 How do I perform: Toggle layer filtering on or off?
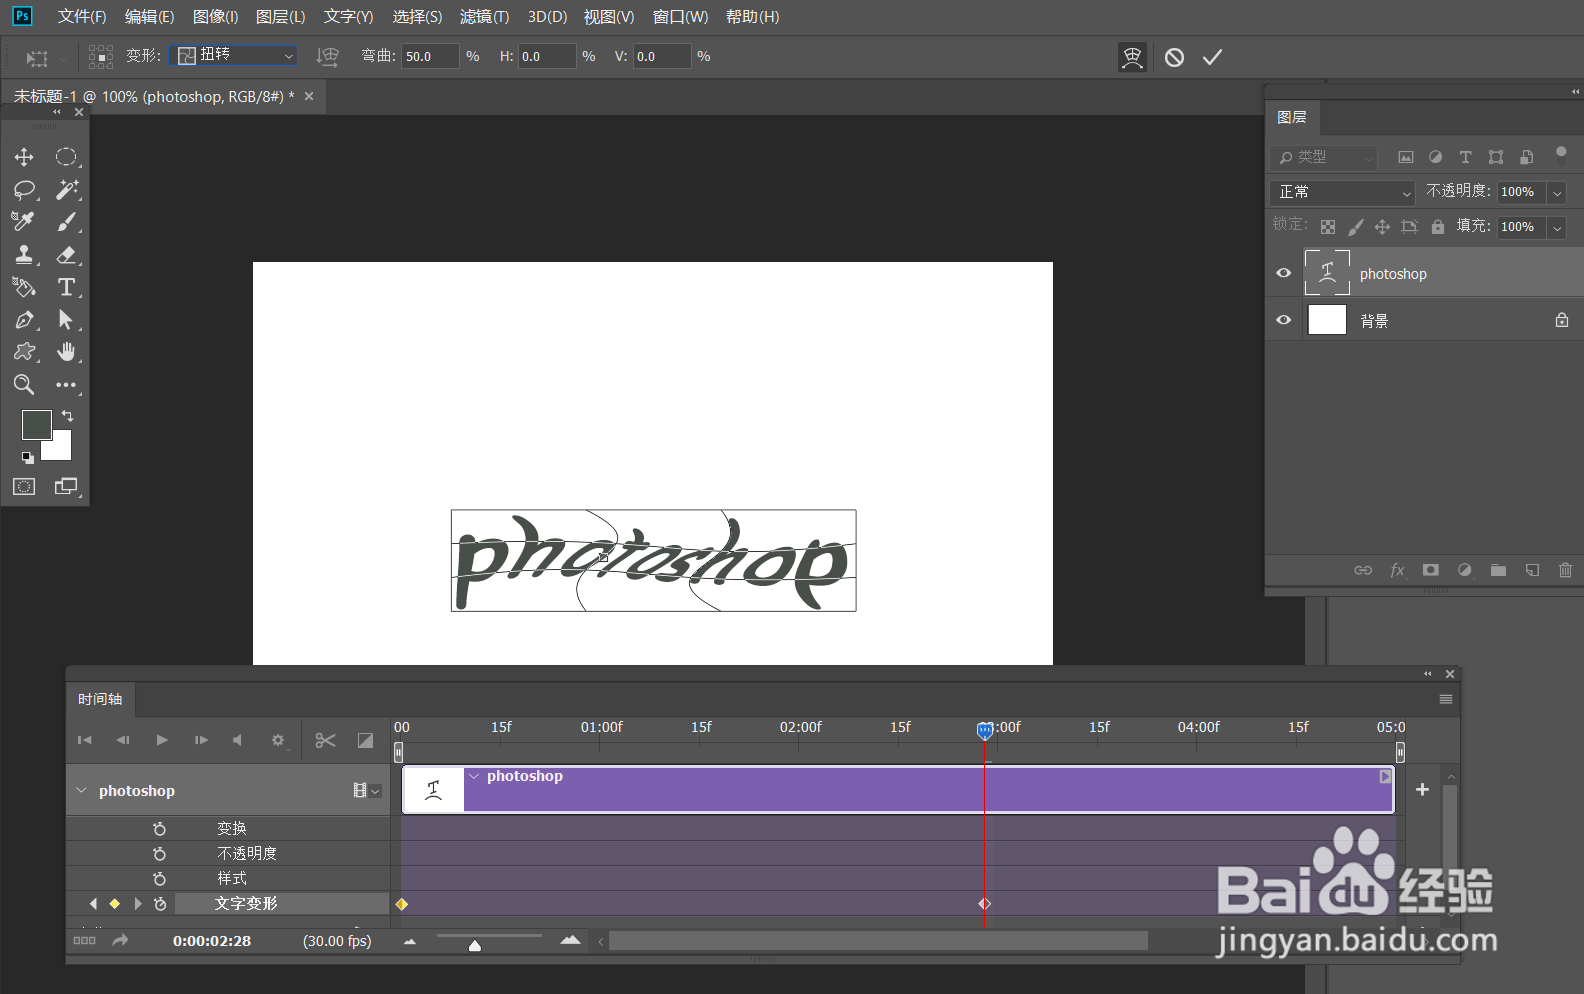pos(1561,155)
